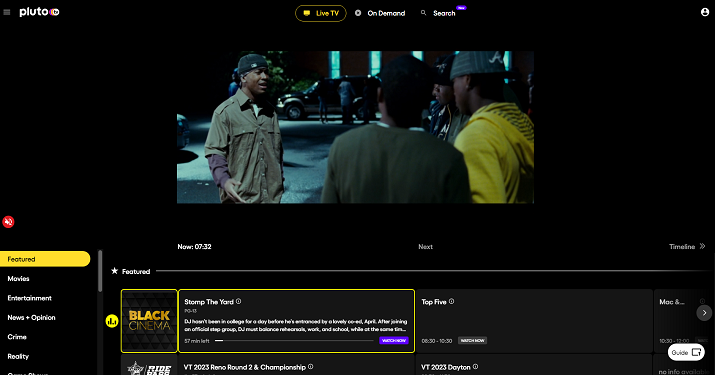Click the live video player
Screen dimensions: 715x375
355,127
